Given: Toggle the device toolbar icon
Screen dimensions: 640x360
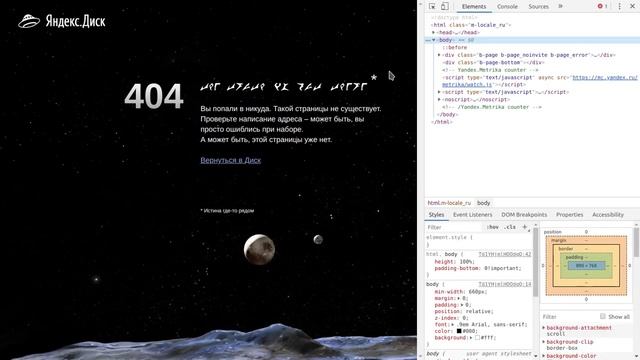Looking at the screenshot, I should click(444, 6).
